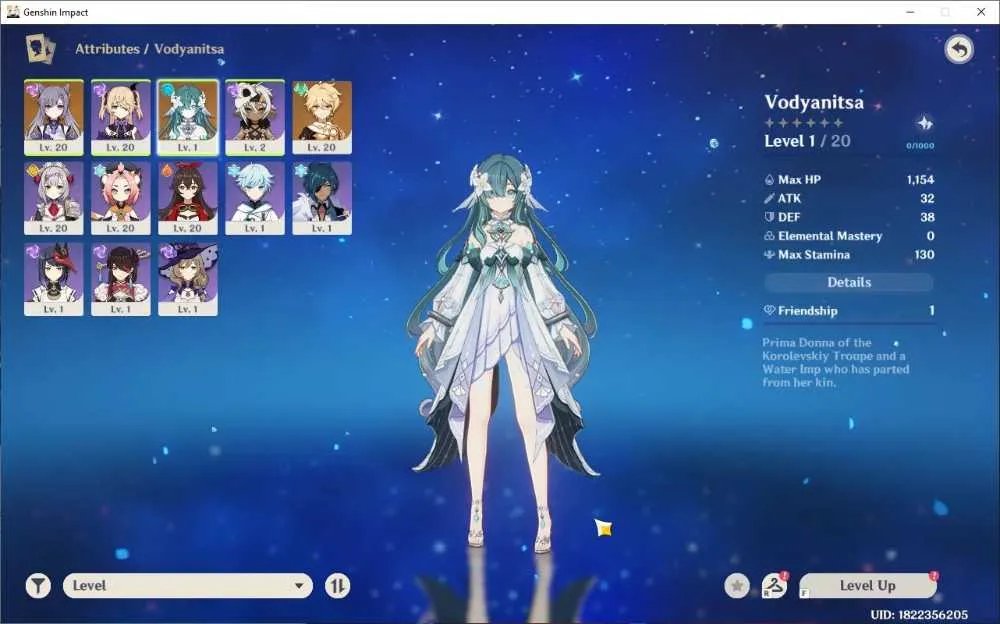Choose Noelle's portrait card
The image size is (1000, 624).
pyautogui.click(x=54, y=198)
